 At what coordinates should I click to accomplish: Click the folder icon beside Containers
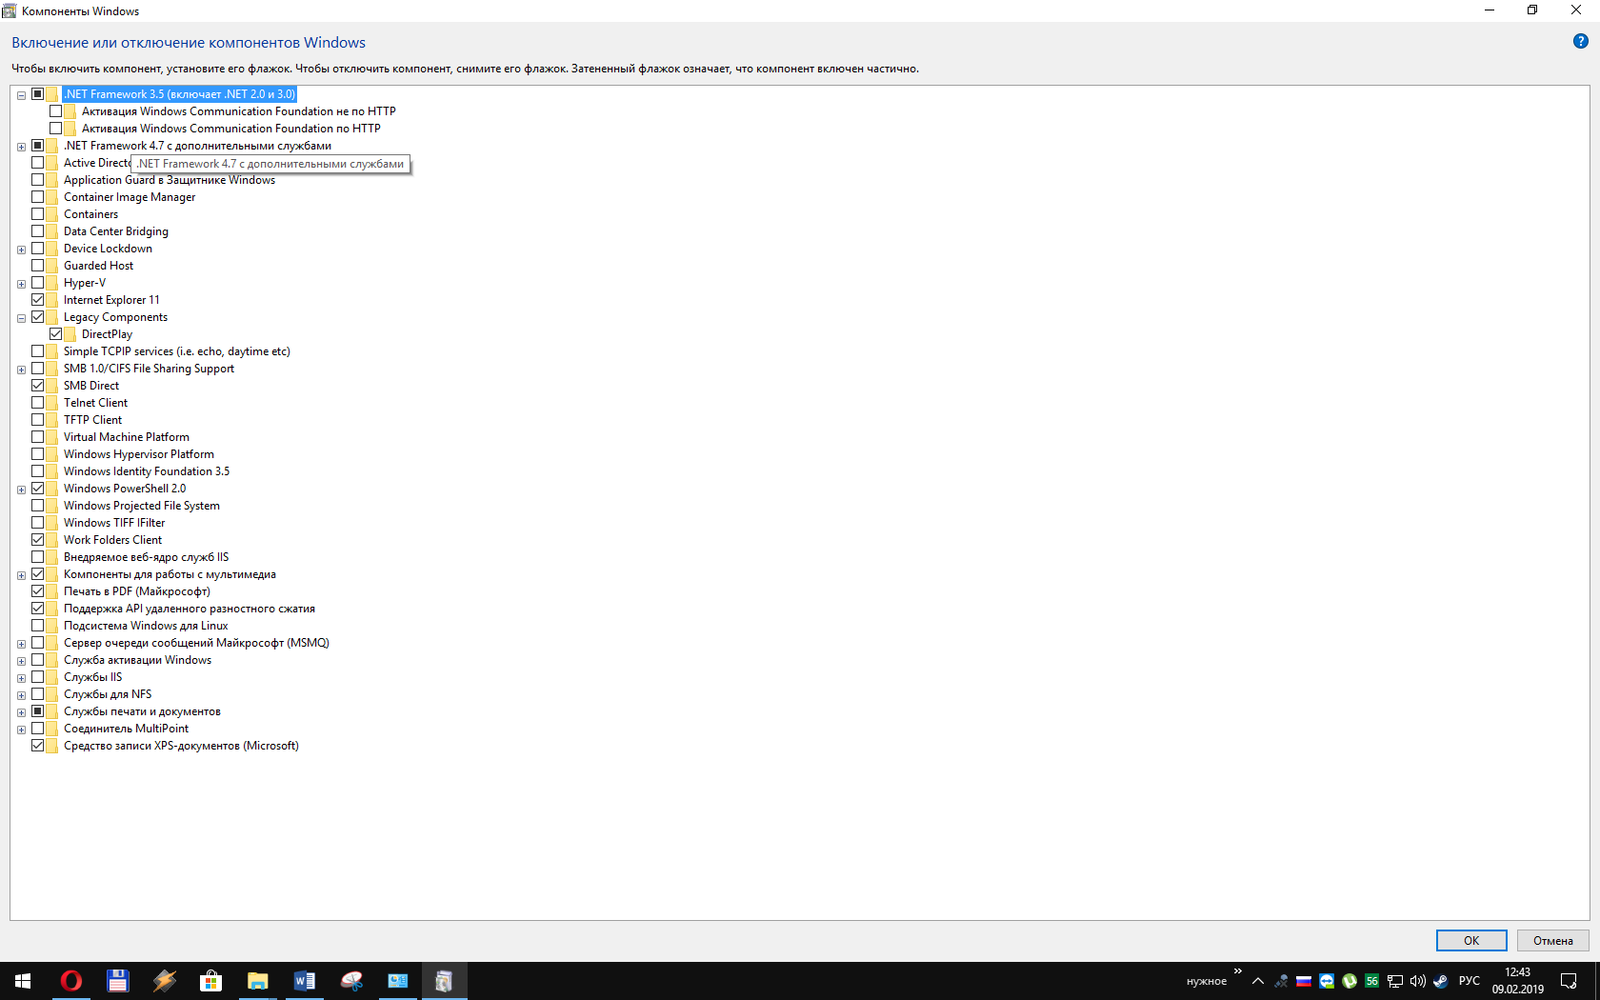pyautogui.click(x=52, y=214)
